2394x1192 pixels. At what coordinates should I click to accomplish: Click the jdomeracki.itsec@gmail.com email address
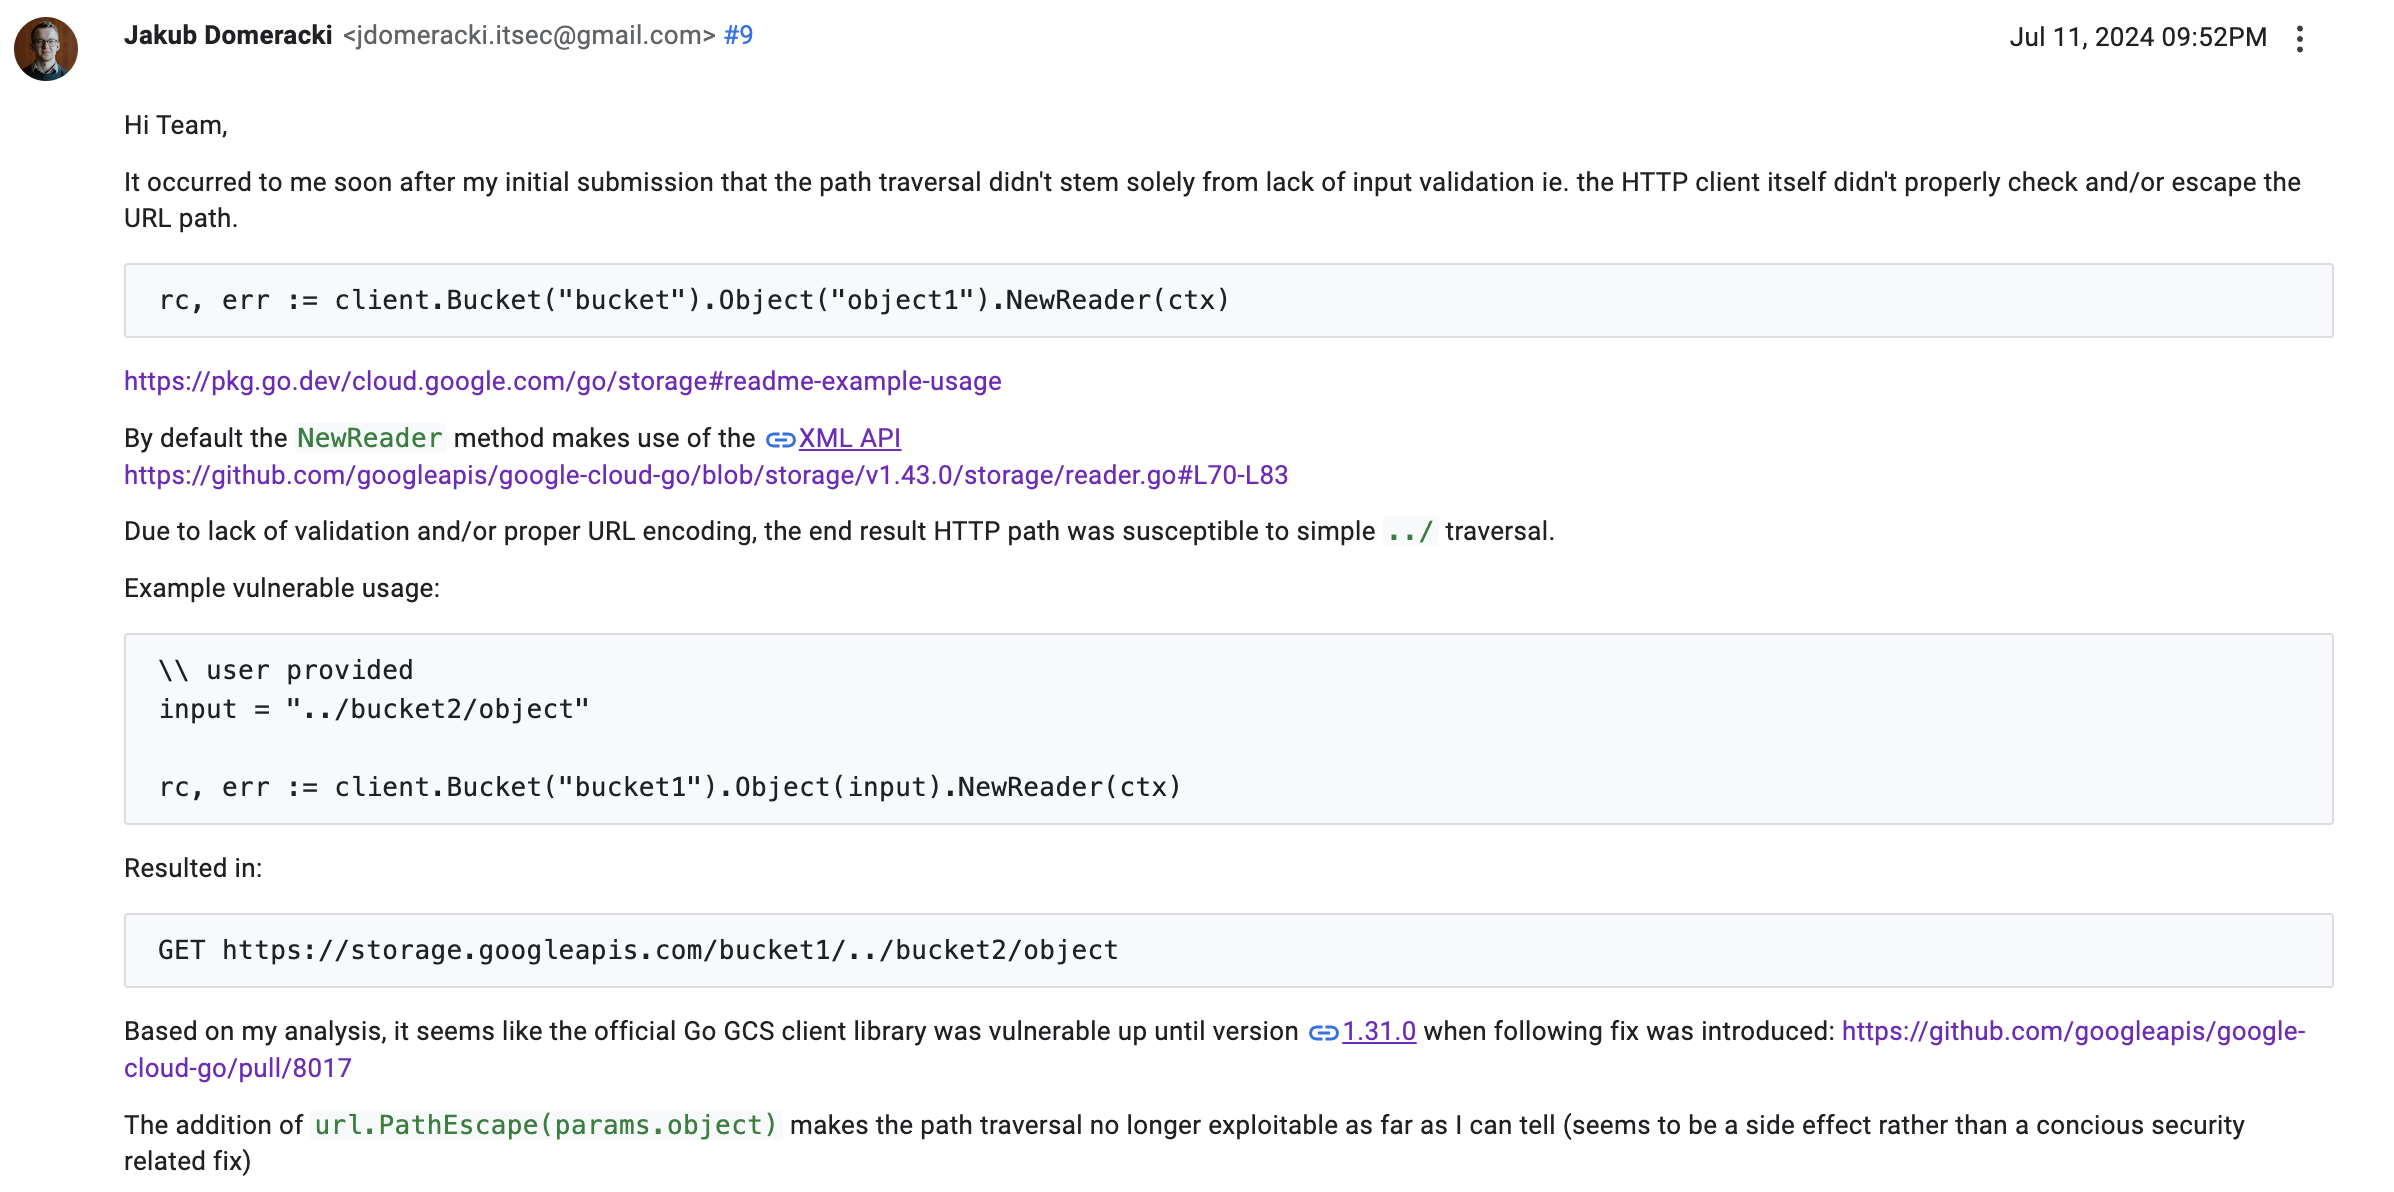coord(529,35)
